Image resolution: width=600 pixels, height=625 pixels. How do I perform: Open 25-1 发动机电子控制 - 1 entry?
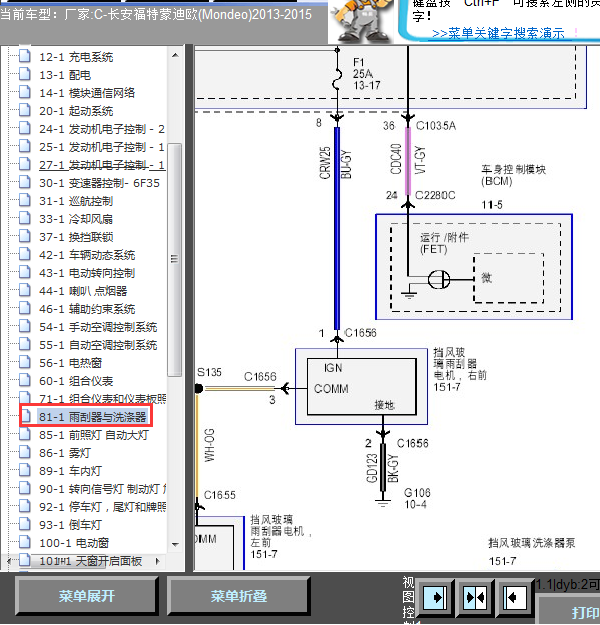pos(102,147)
